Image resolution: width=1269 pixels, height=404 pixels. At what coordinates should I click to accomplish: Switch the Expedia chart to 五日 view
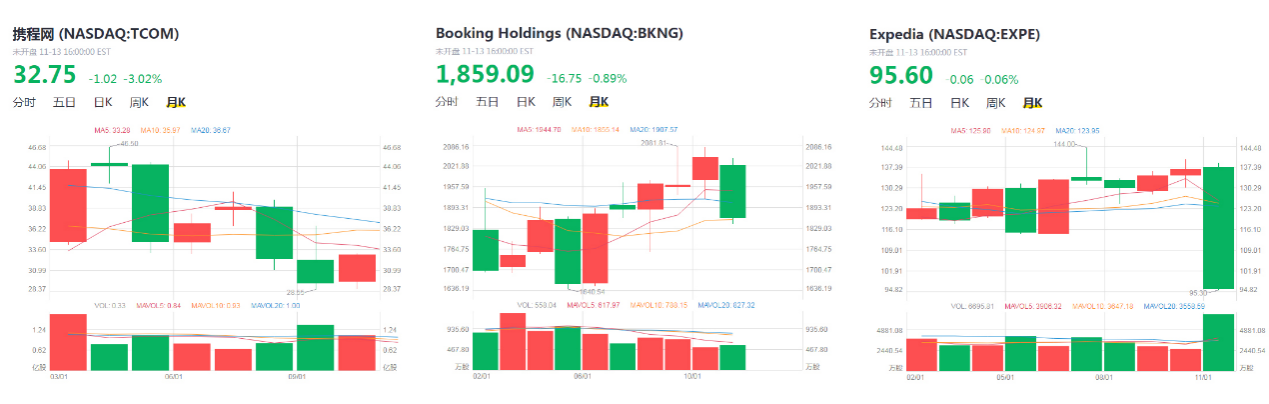[921, 102]
